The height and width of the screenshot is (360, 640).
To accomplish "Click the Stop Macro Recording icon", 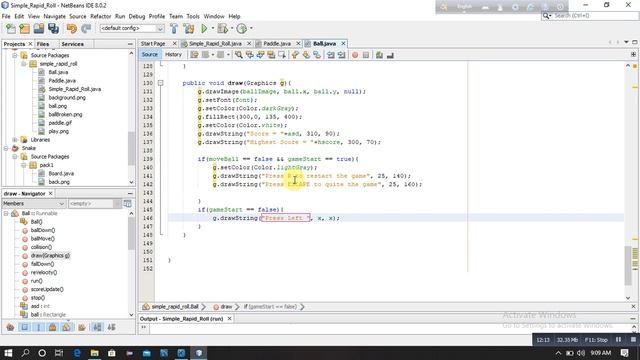I will pos(366,55).
